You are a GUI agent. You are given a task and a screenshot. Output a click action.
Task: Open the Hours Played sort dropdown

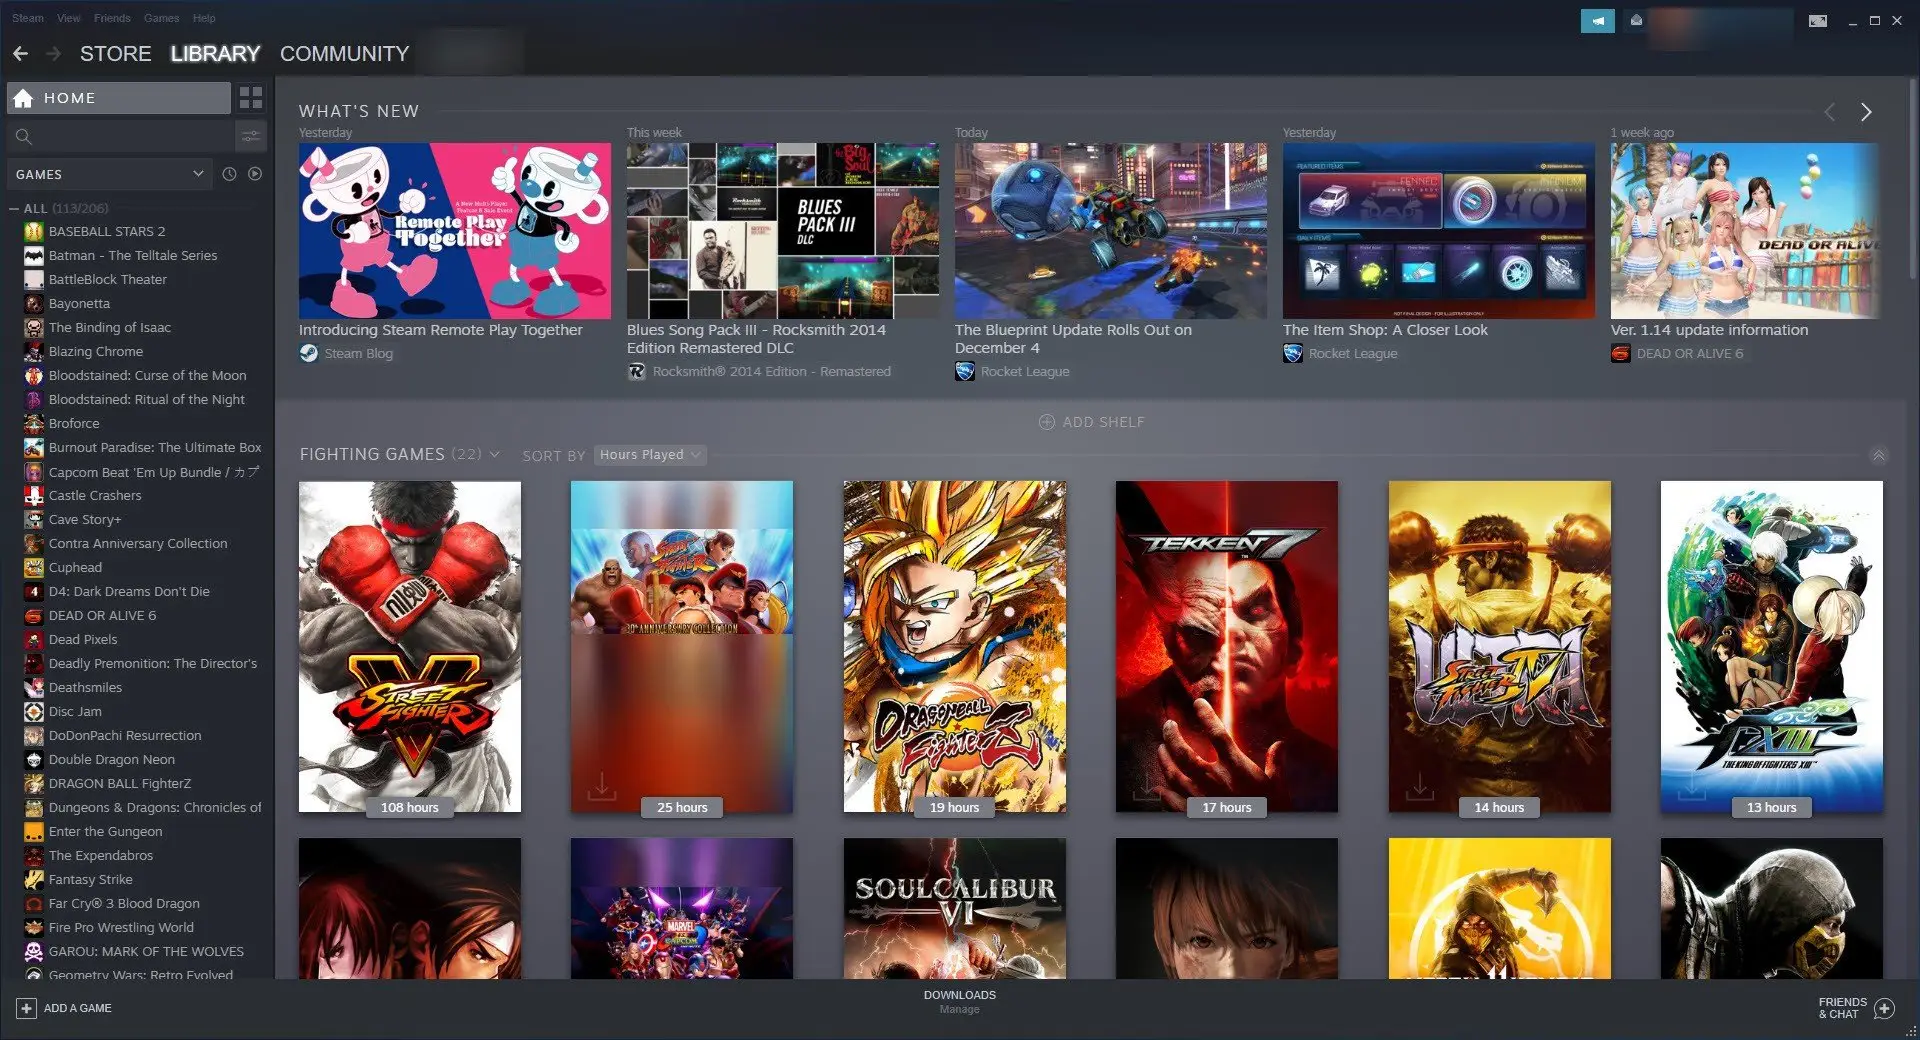(650, 455)
